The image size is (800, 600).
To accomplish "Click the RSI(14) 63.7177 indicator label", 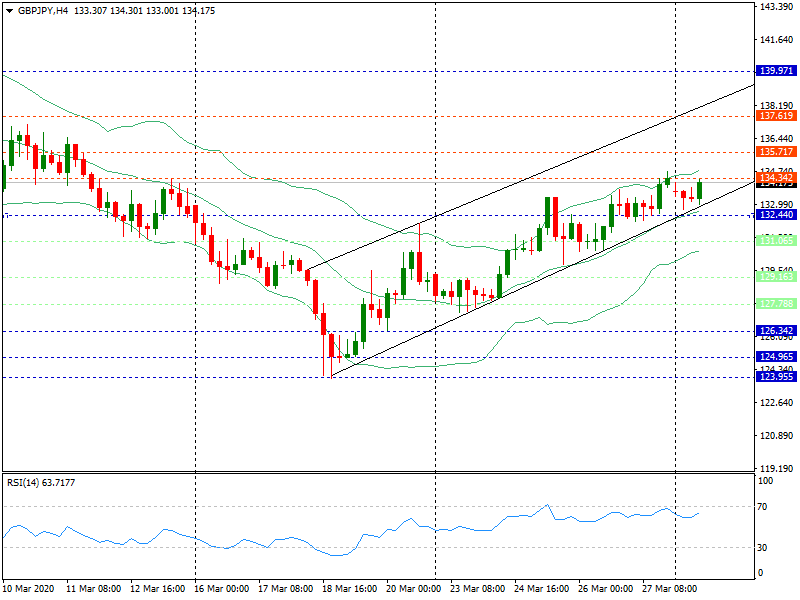I will point(41,483).
